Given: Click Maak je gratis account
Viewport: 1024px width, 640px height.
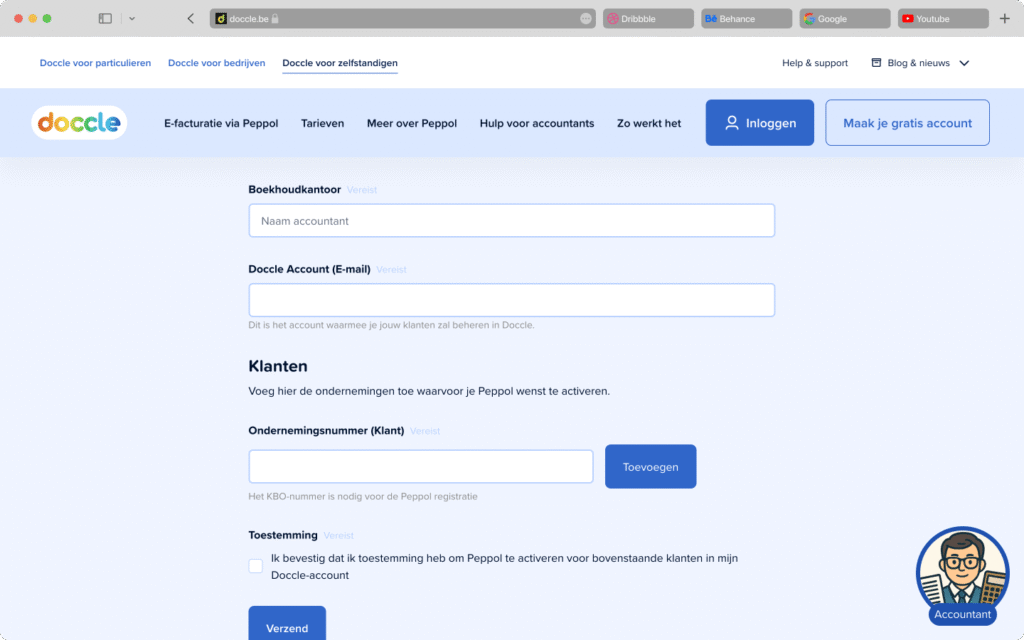Looking at the screenshot, I should 906,122.
